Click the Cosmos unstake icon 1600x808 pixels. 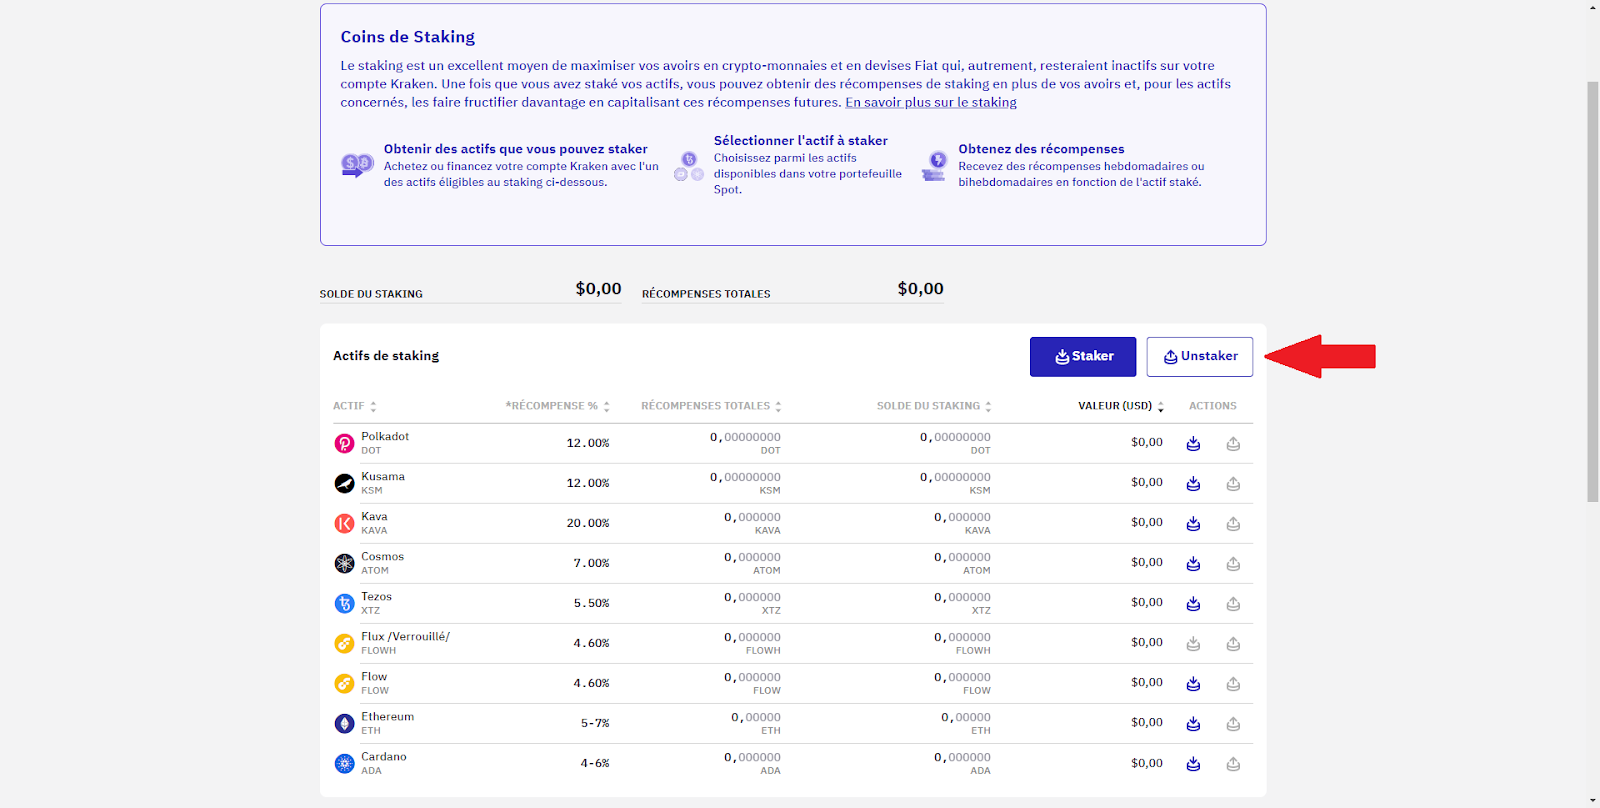coord(1233,563)
